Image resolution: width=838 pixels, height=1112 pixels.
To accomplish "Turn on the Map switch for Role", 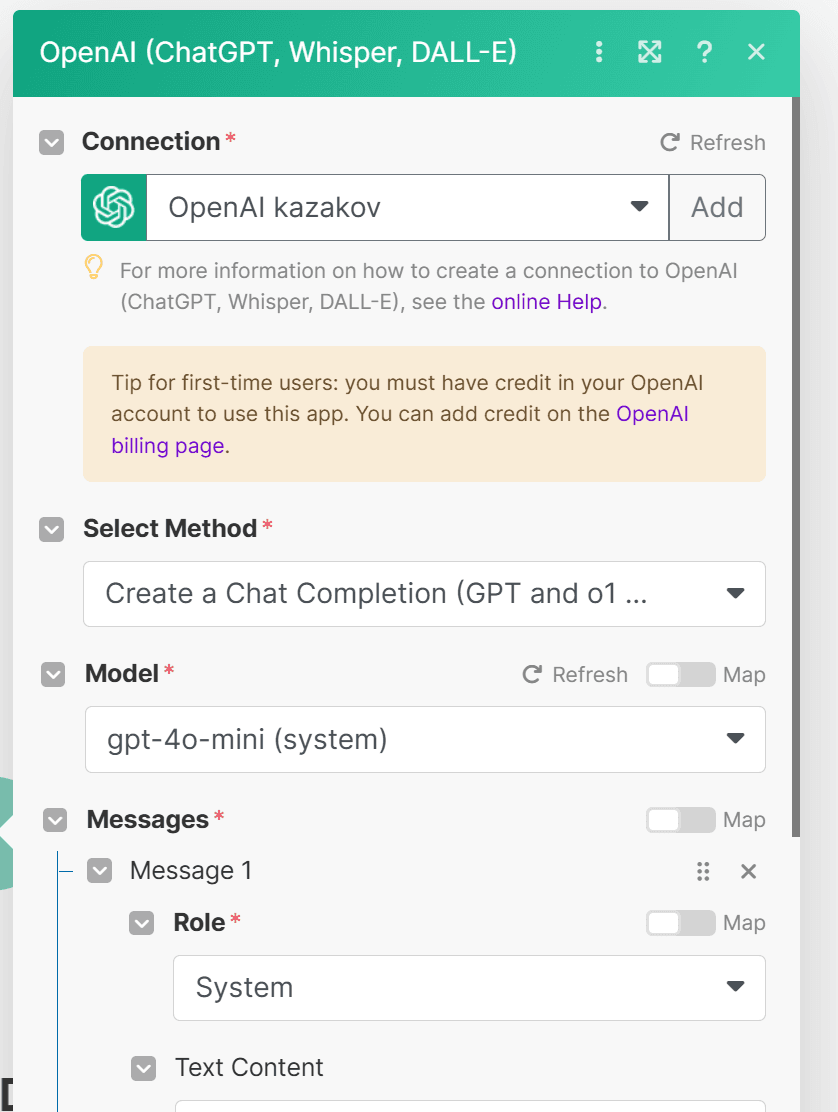I will click(681, 923).
